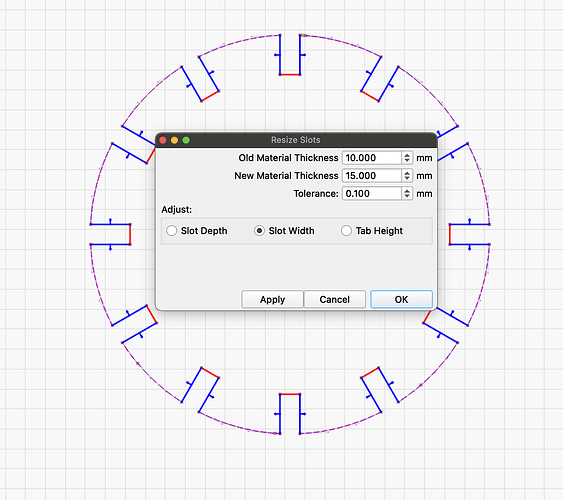This screenshot has width=563, height=500.
Task: Click the Tolerance value field
Action: click(372, 193)
